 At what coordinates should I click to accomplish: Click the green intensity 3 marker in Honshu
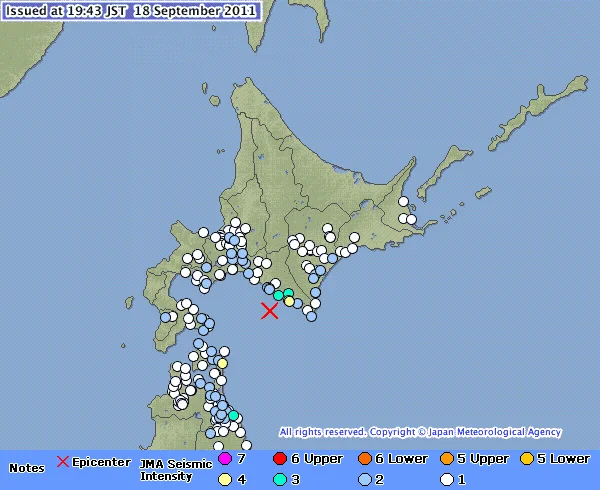click(233, 415)
